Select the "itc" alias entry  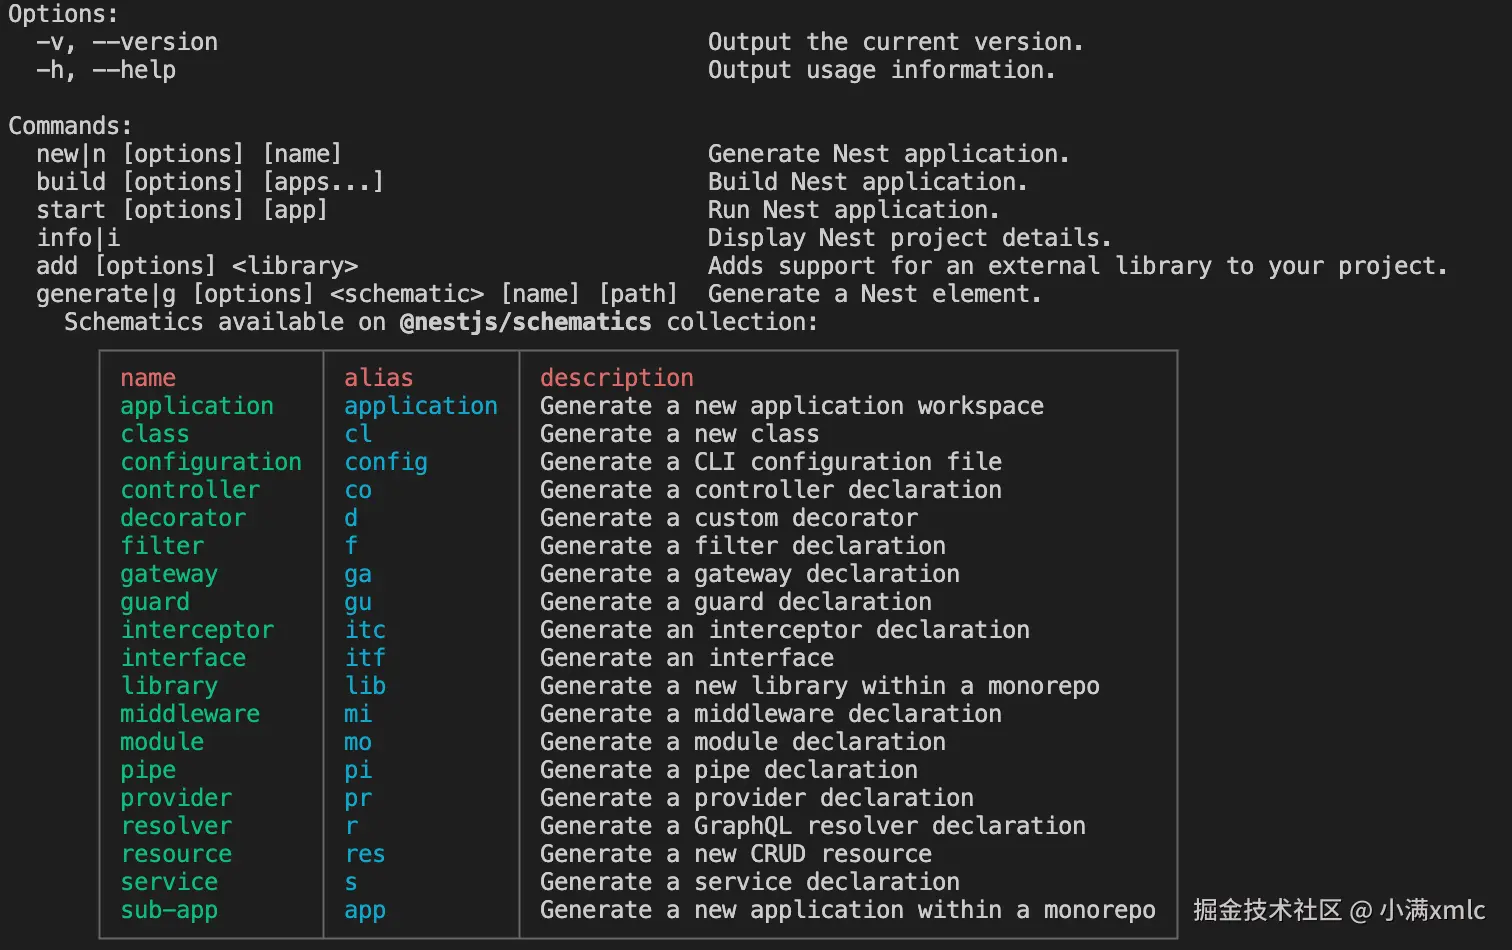coord(365,630)
